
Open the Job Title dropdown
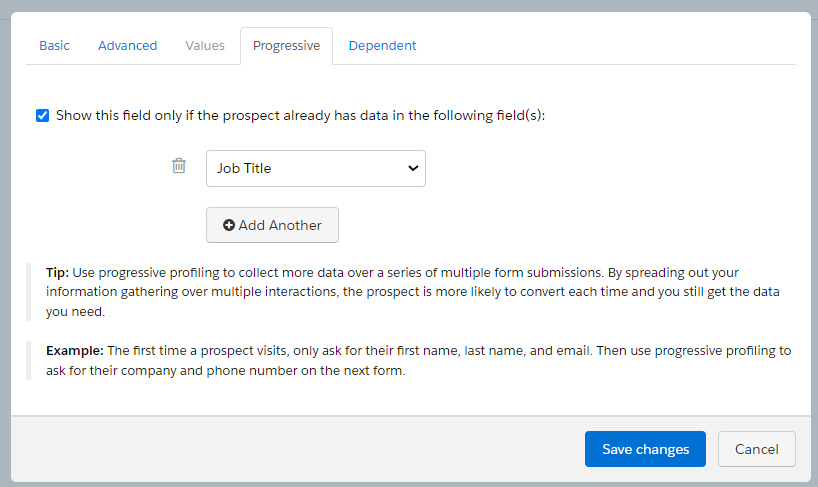pyautogui.click(x=305, y=168)
